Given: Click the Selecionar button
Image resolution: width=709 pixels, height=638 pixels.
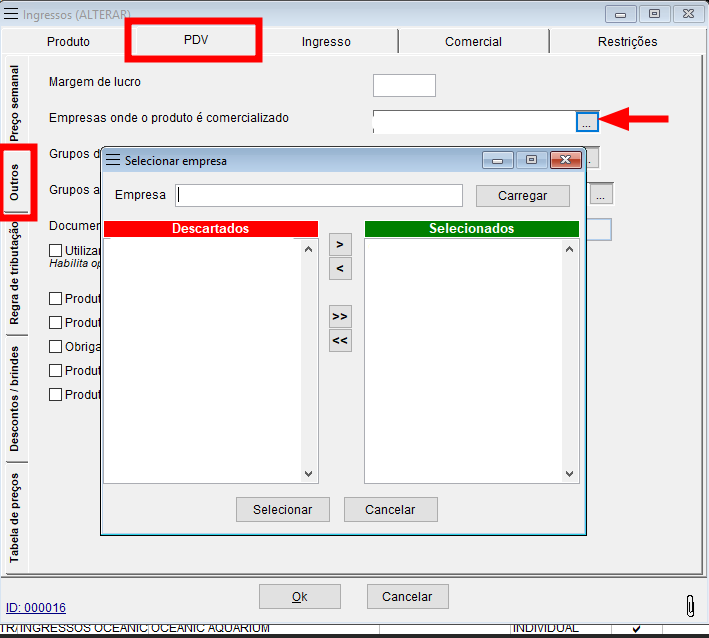Looking at the screenshot, I should click(283, 510).
